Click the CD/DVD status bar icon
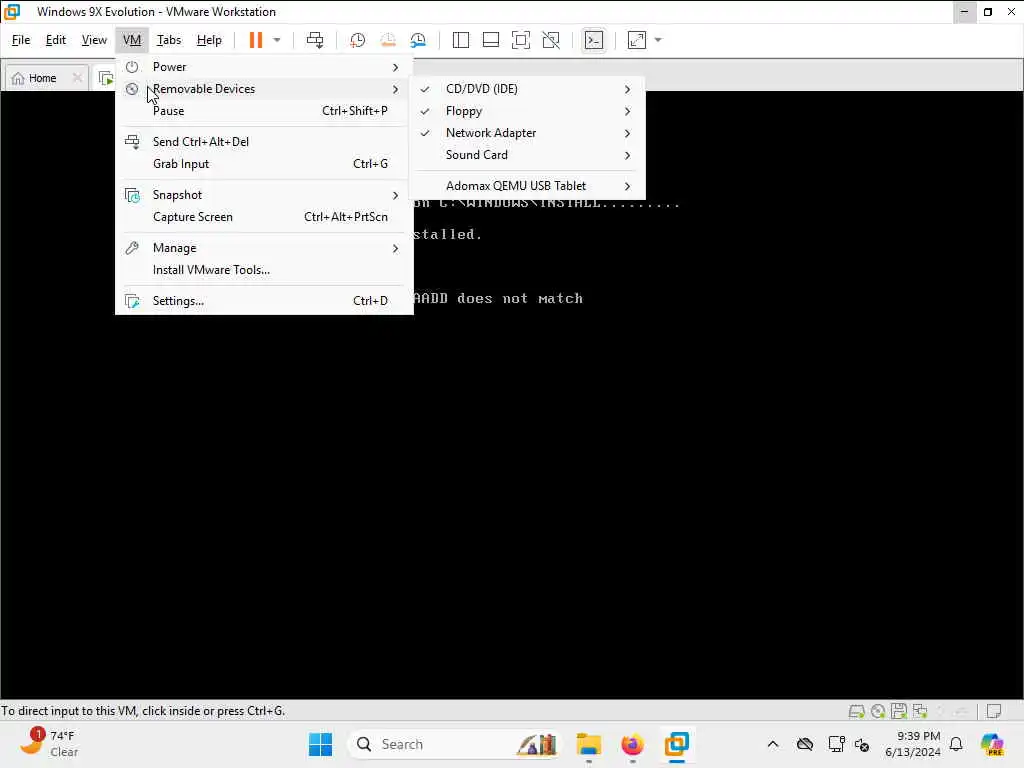 click(x=878, y=711)
